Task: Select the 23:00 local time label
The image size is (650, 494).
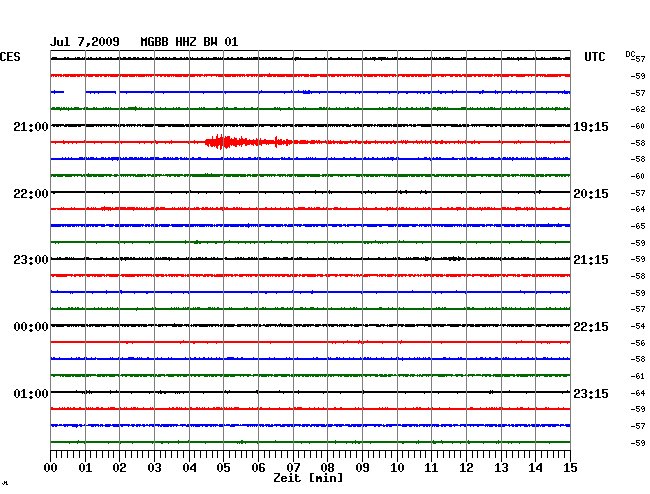Action: [x=31, y=260]
